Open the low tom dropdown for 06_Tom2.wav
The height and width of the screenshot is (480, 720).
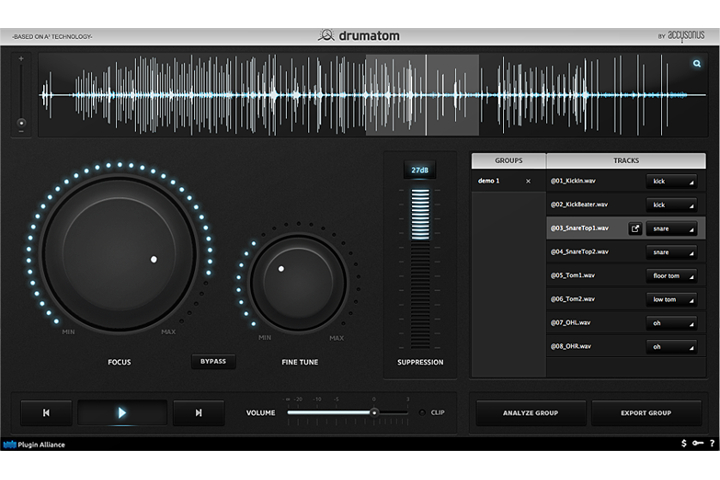click(x=669, y=299)
